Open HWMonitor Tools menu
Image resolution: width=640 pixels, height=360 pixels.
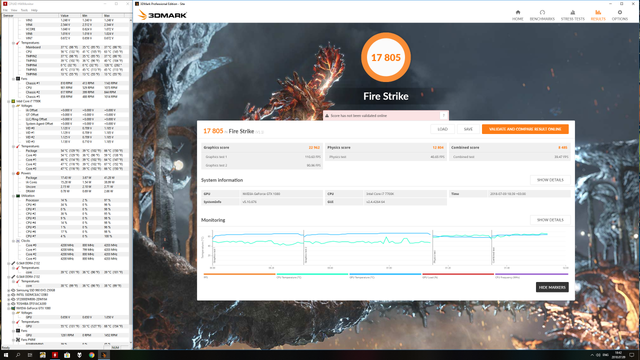pyautogui.click(x=24, y=10)
